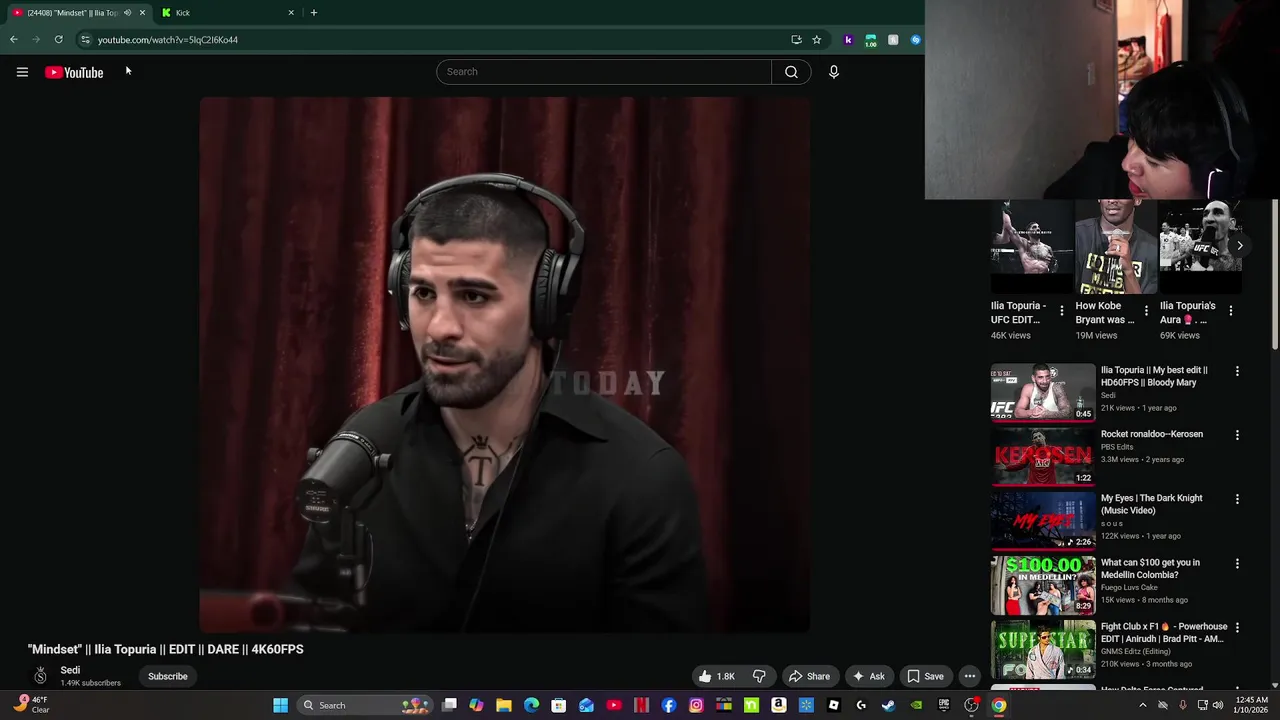This screenshot has width=1280, height=720.
Task: Open options for Ilia Topuria's Aura short
Action: pyautogui.click(x=1231, y=311)
